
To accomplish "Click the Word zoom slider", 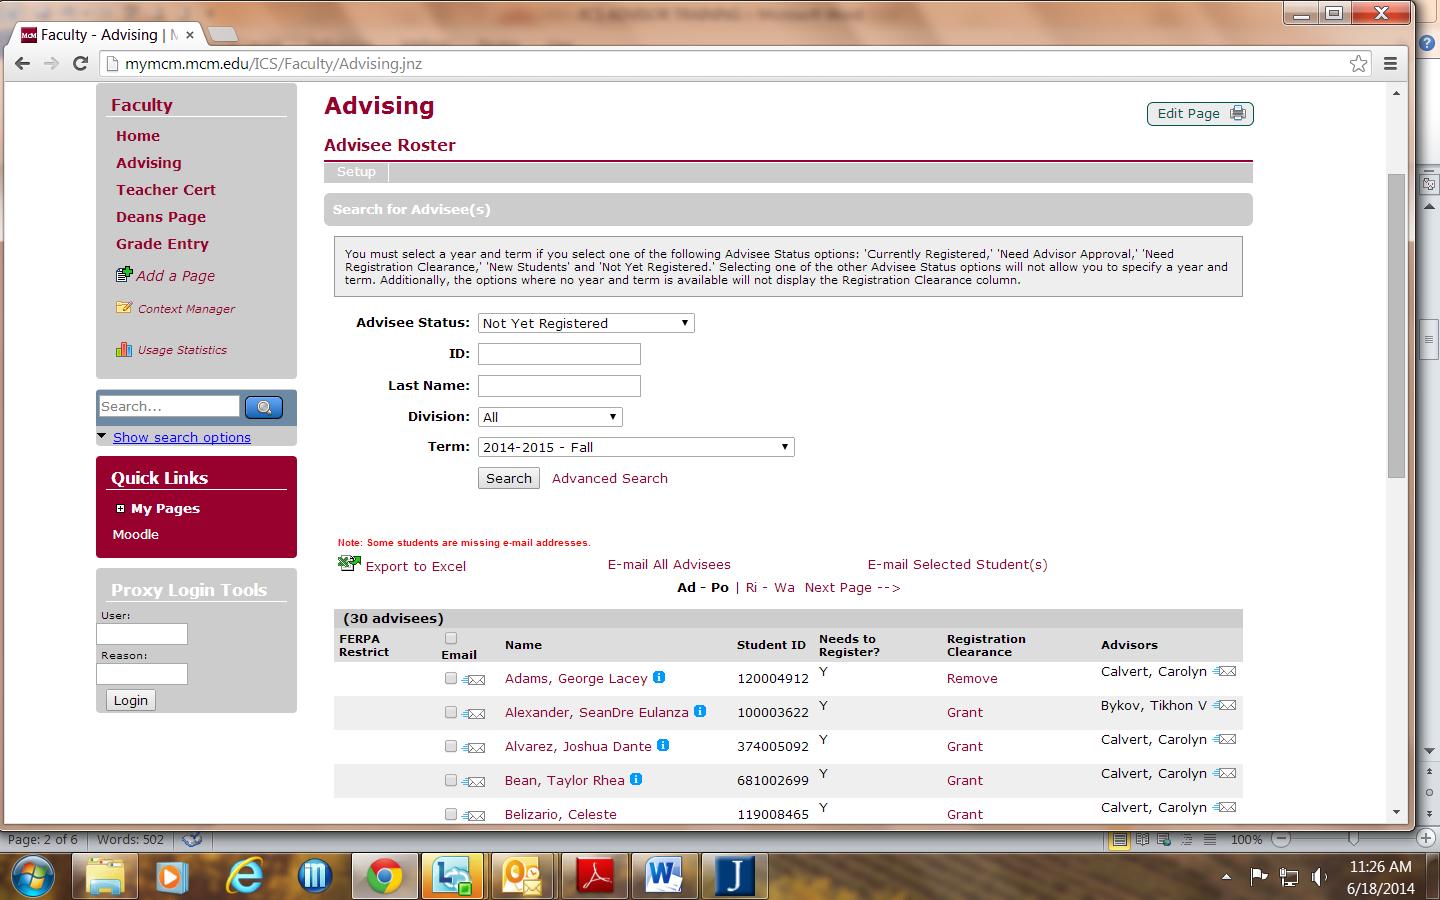I will click(1352, 839).
